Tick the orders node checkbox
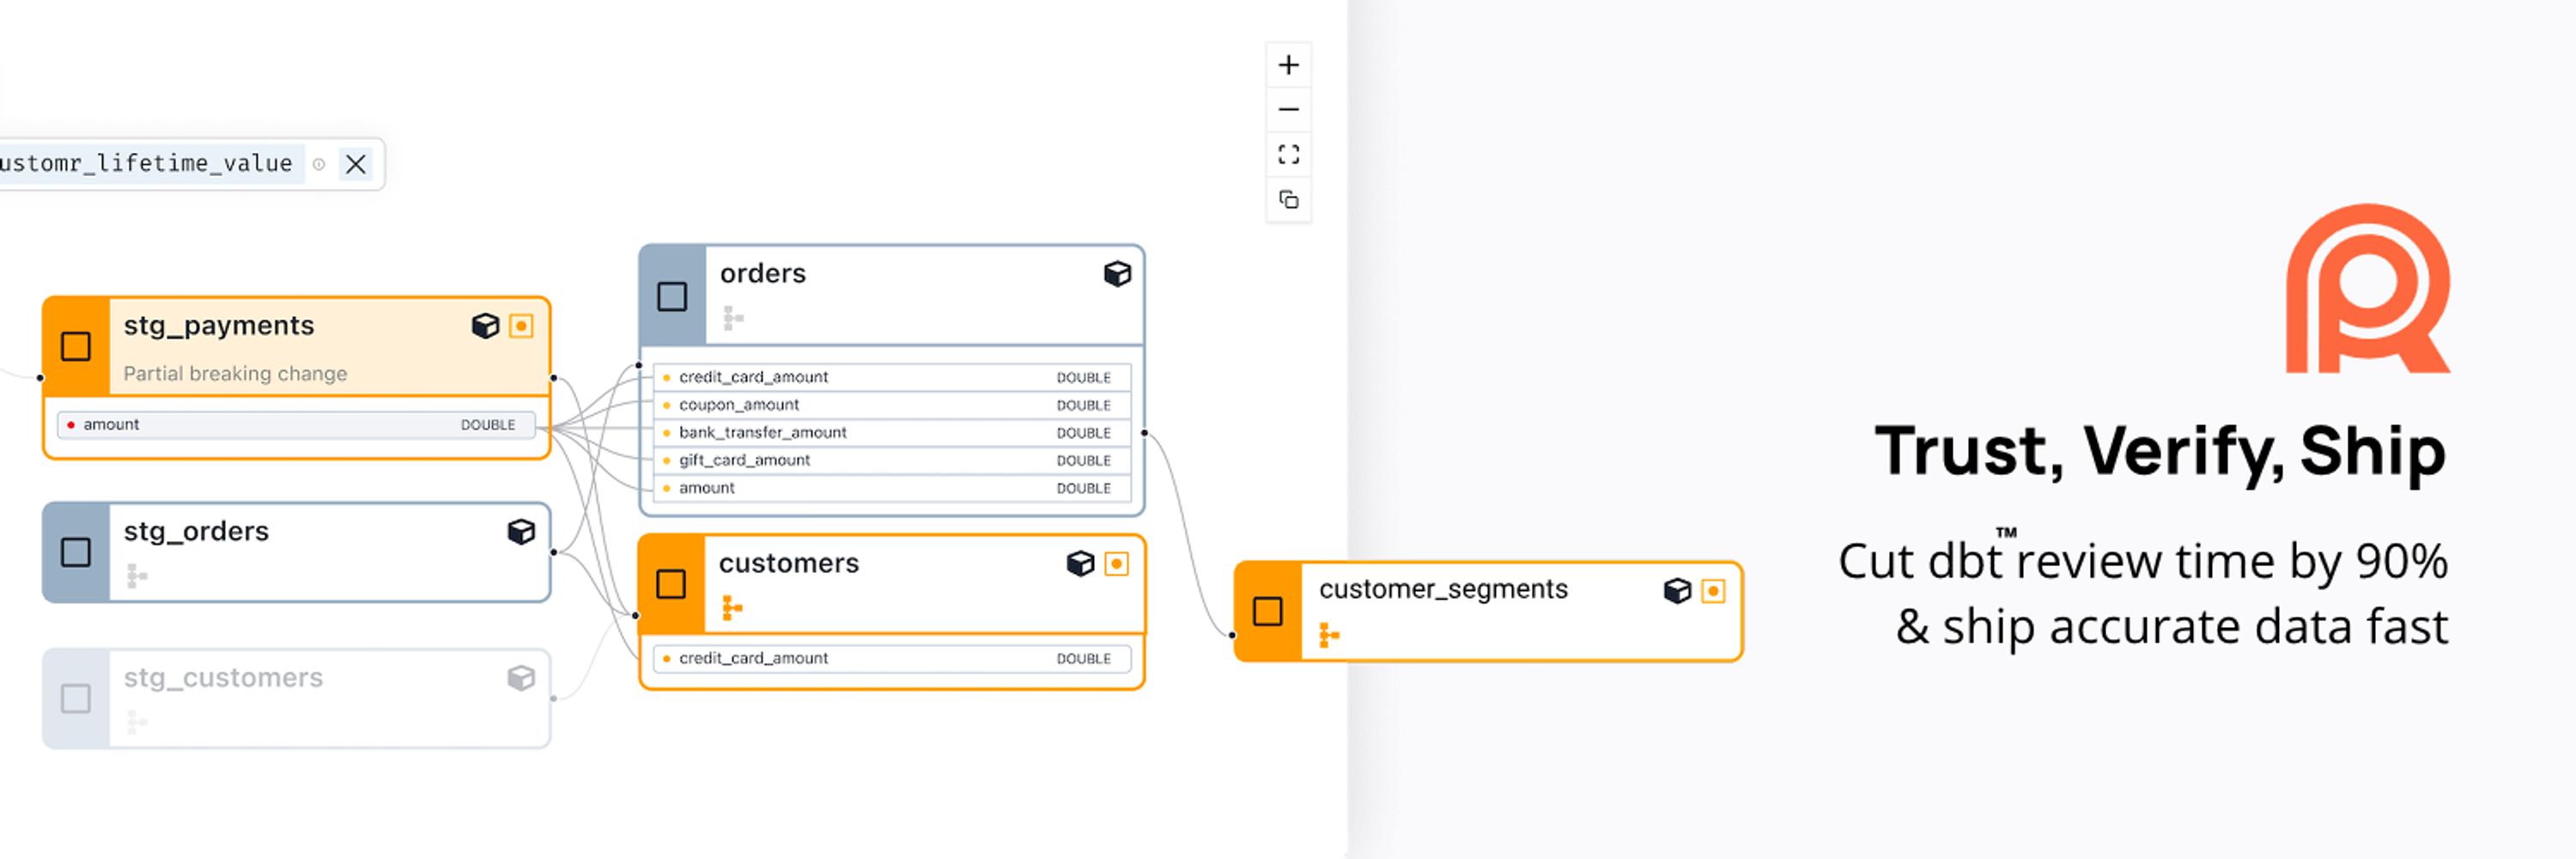The height and width of the screenshot is (859, 2576). click(x=672, y=296)
